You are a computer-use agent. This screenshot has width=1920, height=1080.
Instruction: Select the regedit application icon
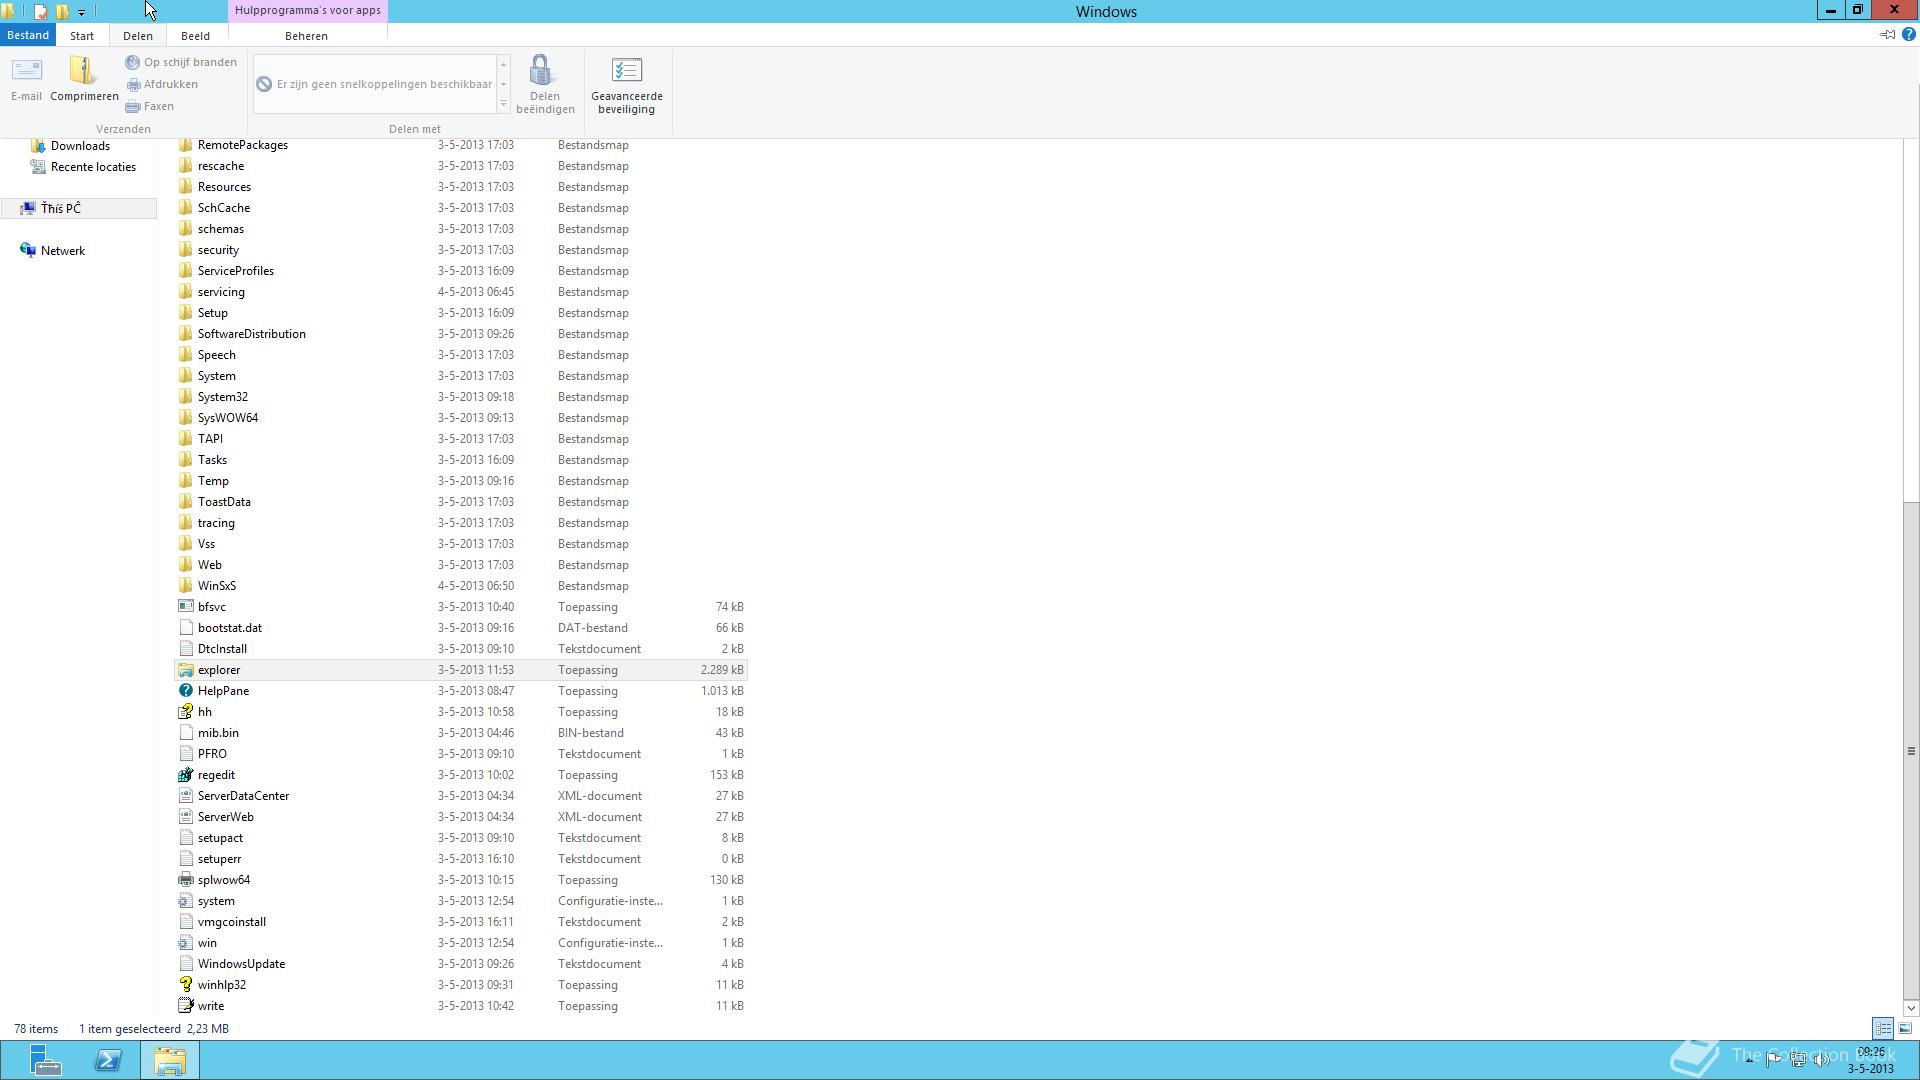pyautogui.click(x=185, y=775)
